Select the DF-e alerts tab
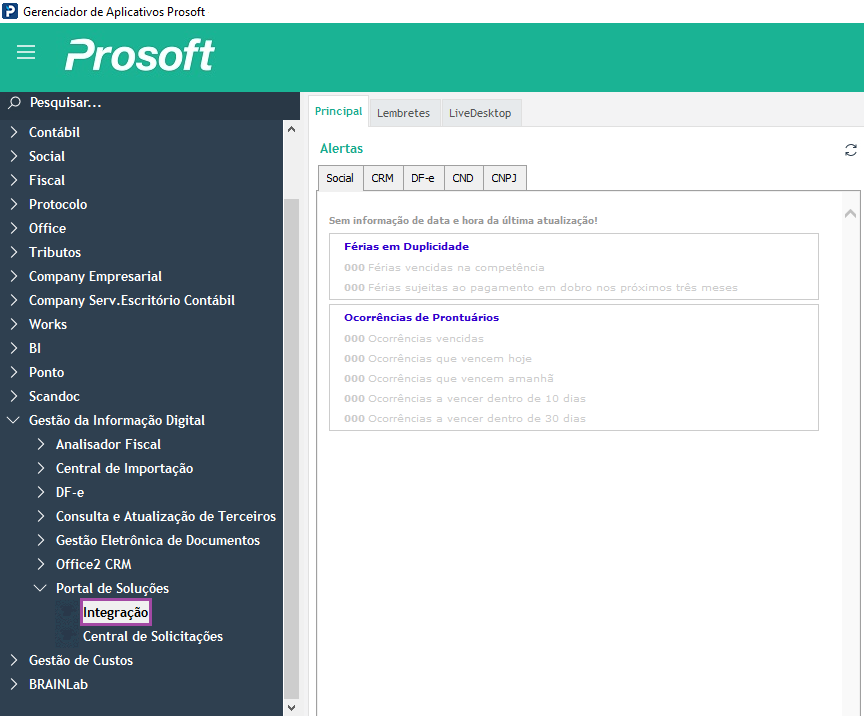The height and width of the screenshot is (716, 864). point(423,178)
